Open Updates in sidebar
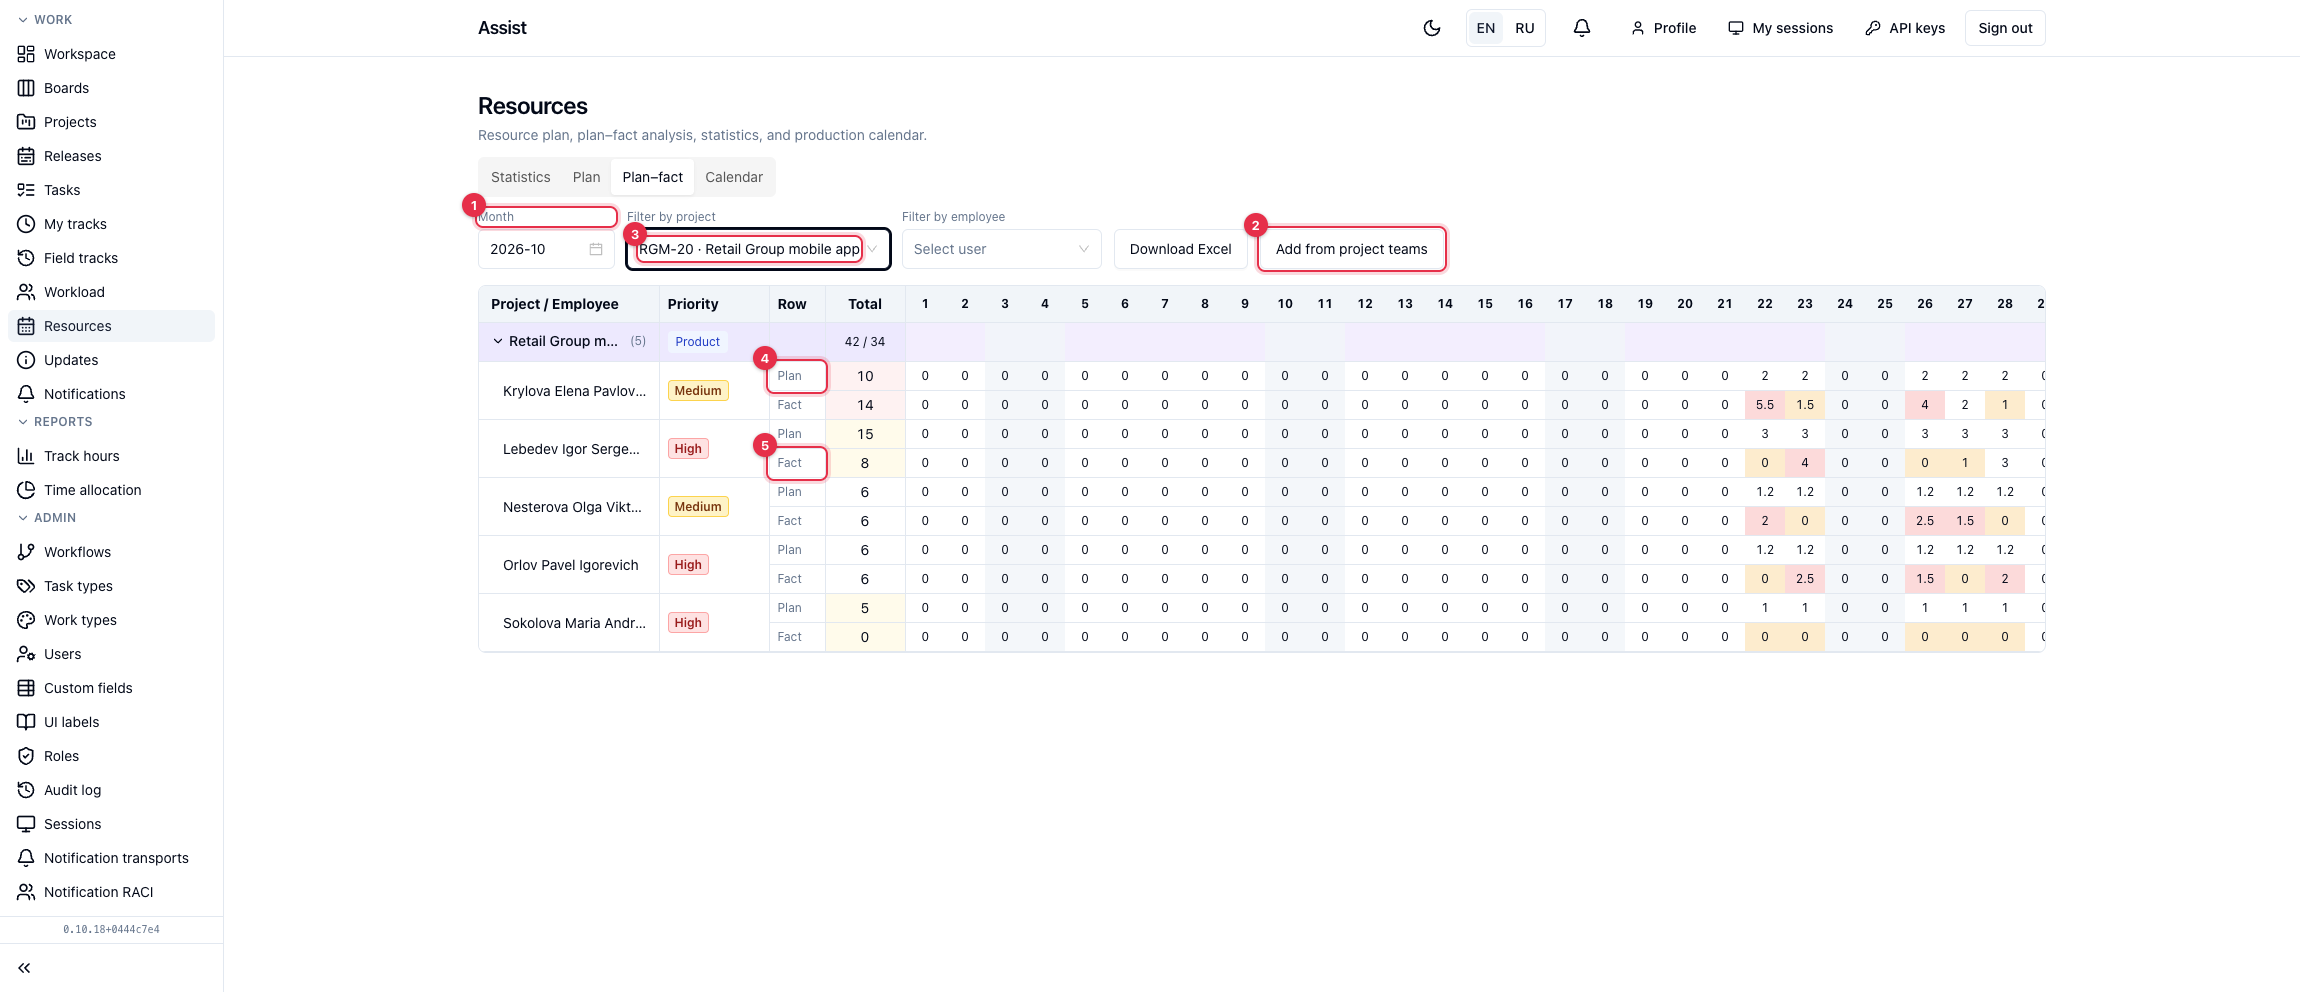 click(x=71, y=360)
